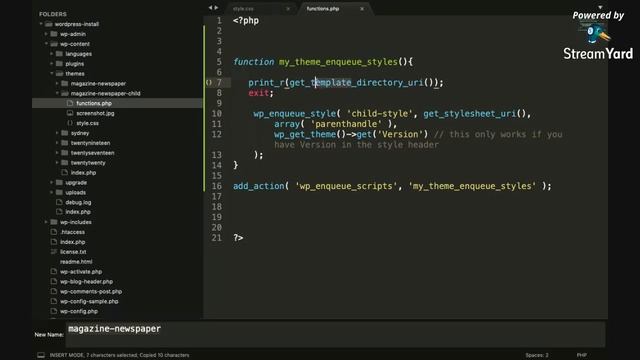The width and height of the screenshot is (640, 360).
Task: Click 'my_theme_enqueue_styles' function name on line 5
Action: [338, 62]
